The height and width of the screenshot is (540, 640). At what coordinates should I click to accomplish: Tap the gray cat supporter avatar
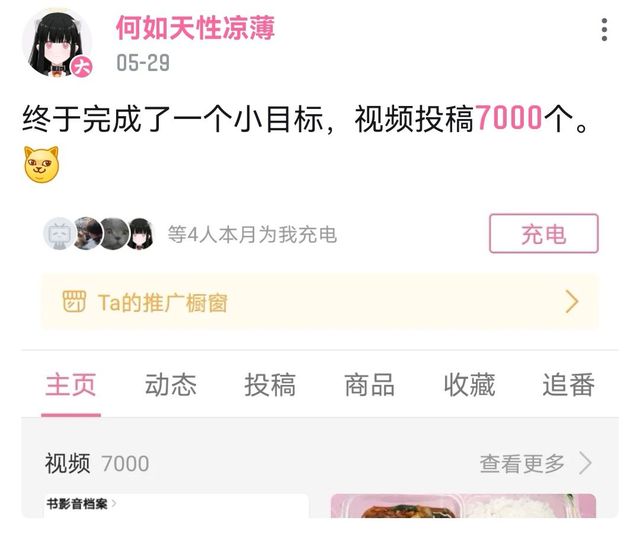[114, 233]
